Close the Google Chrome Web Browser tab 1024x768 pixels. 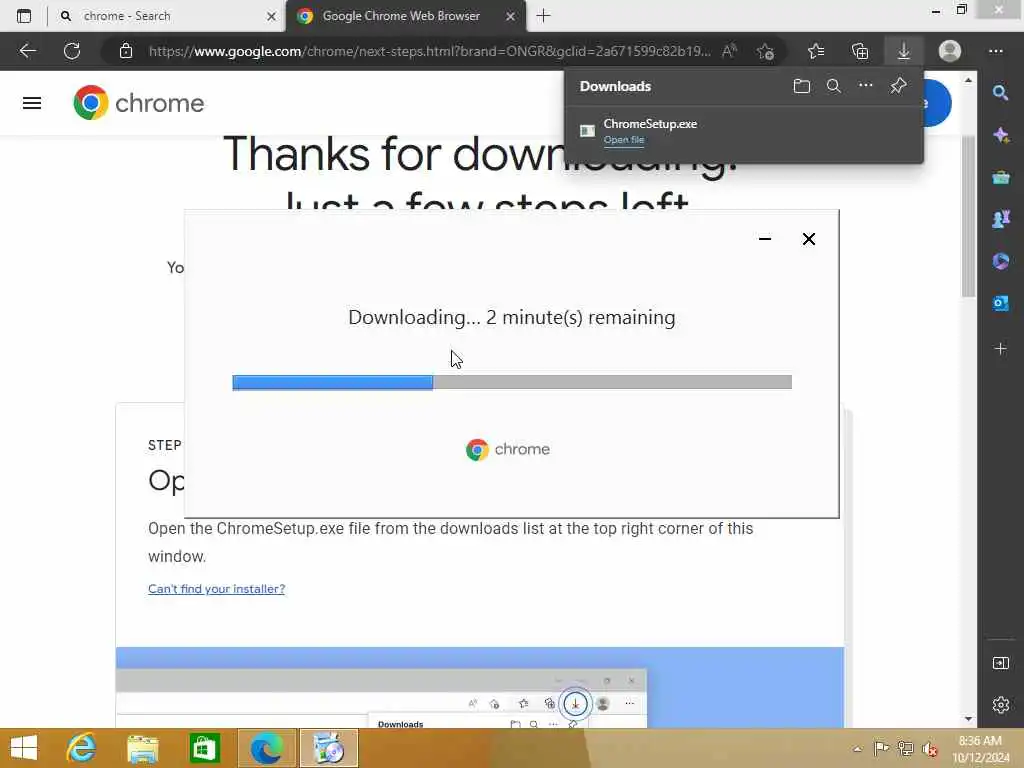[x=511, y=16]
